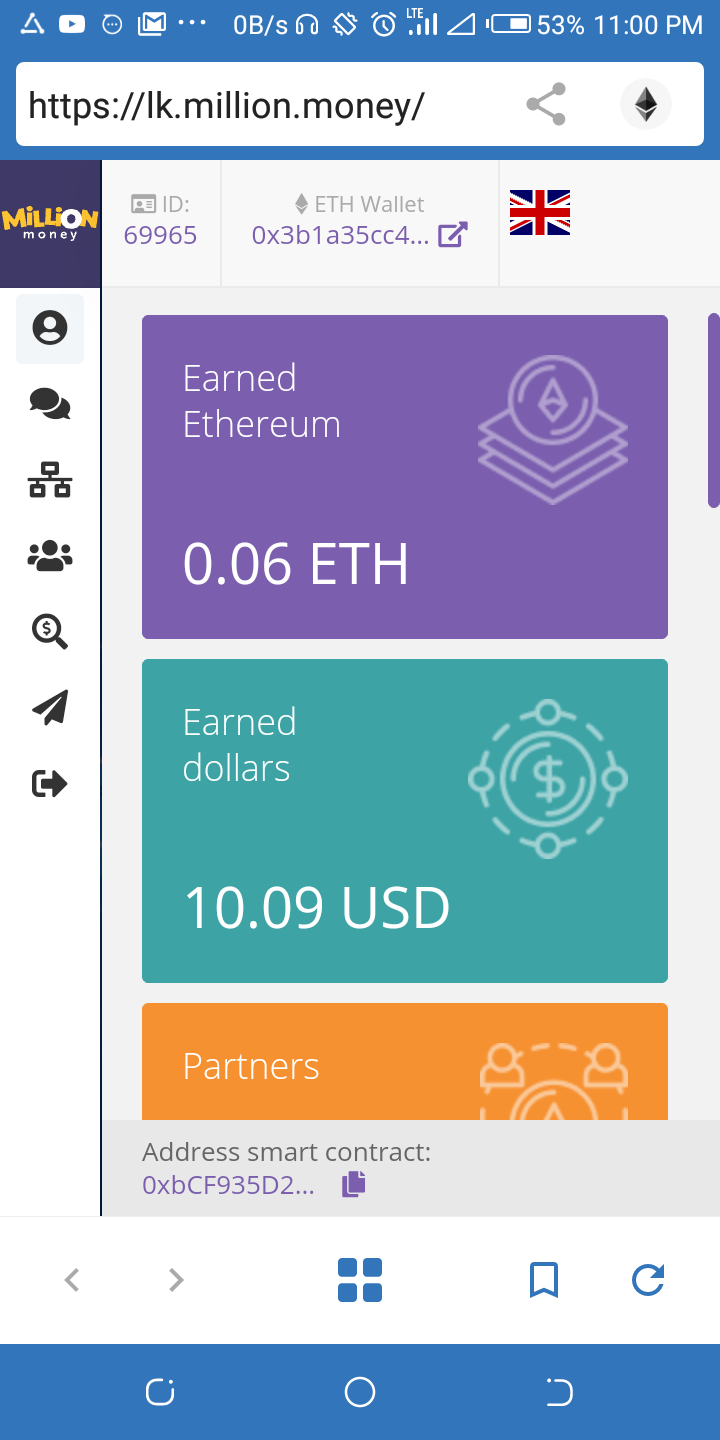Click the smart contract address link
This screenshot has height=1440, width=720.
(x=228, y=1185)
